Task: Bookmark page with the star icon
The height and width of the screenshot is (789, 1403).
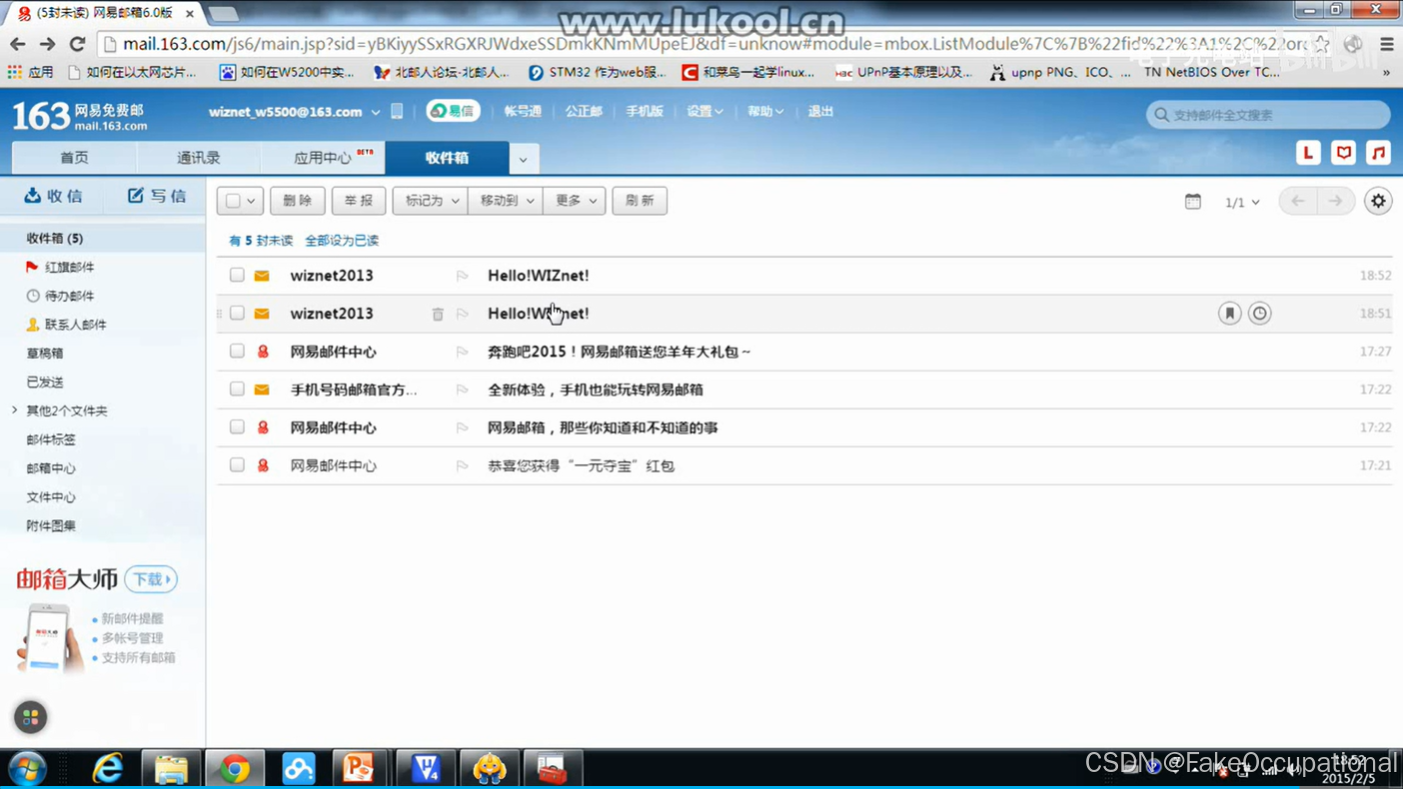Action: coord(1321,44)
